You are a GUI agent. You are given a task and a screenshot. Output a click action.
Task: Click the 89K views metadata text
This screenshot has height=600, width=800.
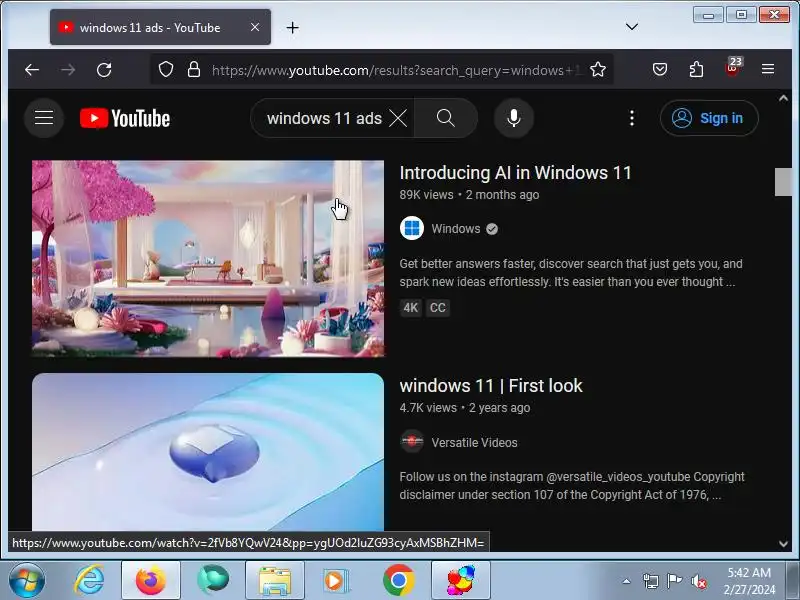pos(427,195)
